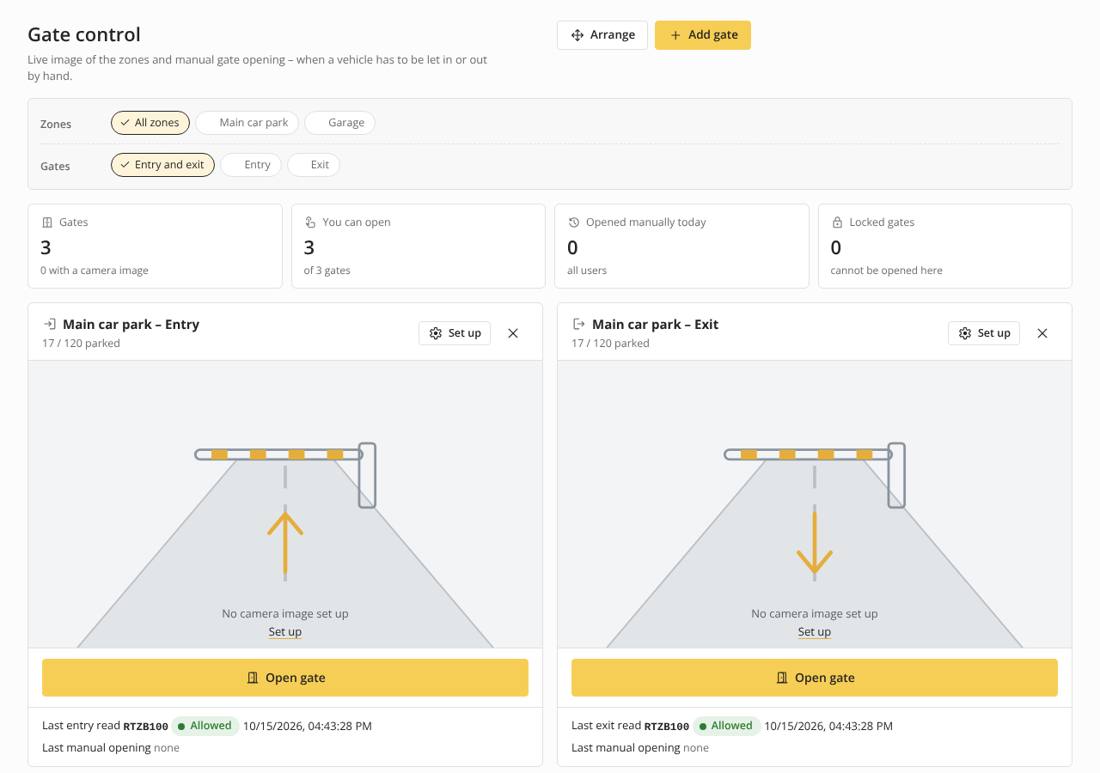Click the You can open hand icon
1100x773 pixels.
[x=310, y=222]
